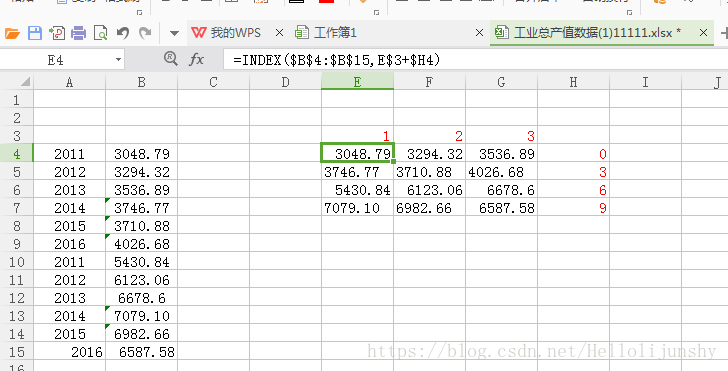This screenshot has width=728, height=371.
Task: Select column E header
Action: 358,82
